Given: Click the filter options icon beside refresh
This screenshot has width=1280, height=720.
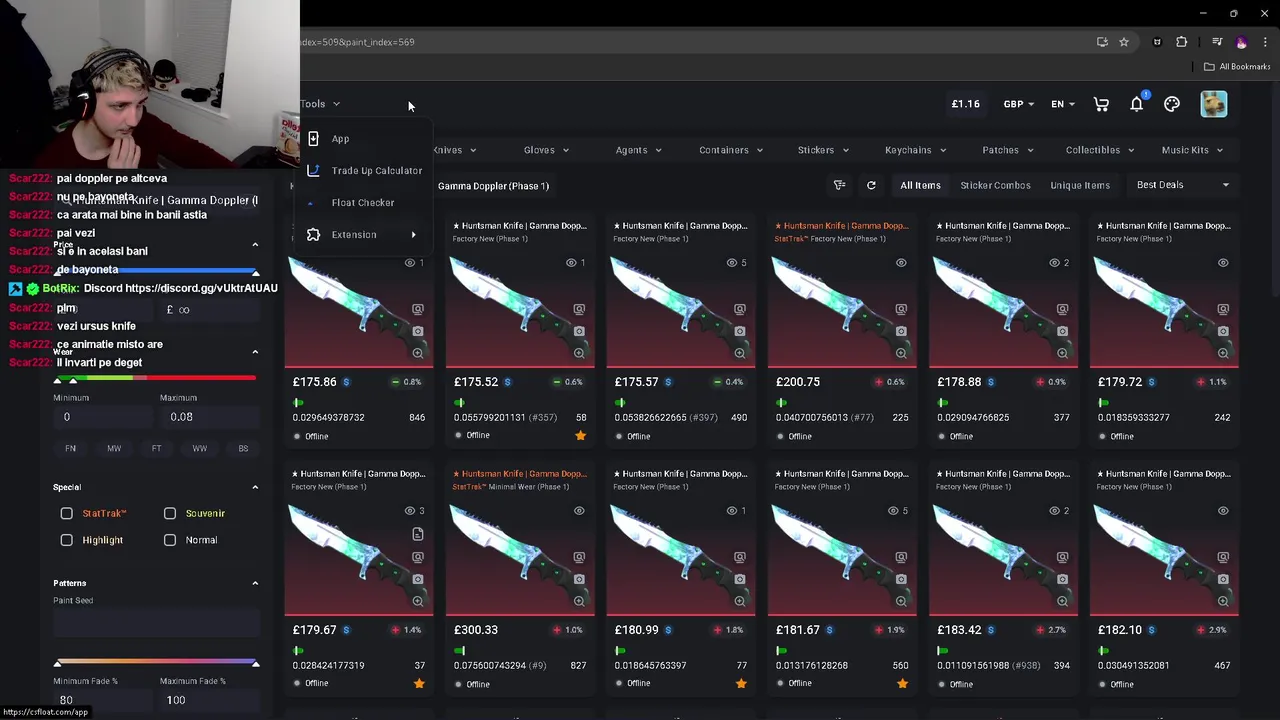Looking at the screenshot, I should tap(840, 185).
